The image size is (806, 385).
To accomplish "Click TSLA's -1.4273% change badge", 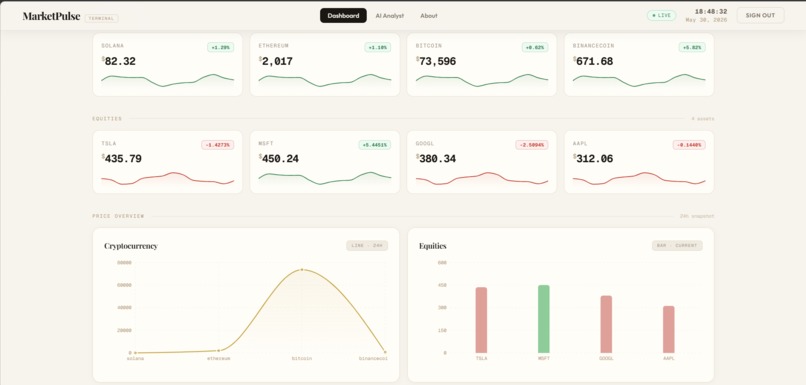I will coord(217,145).
